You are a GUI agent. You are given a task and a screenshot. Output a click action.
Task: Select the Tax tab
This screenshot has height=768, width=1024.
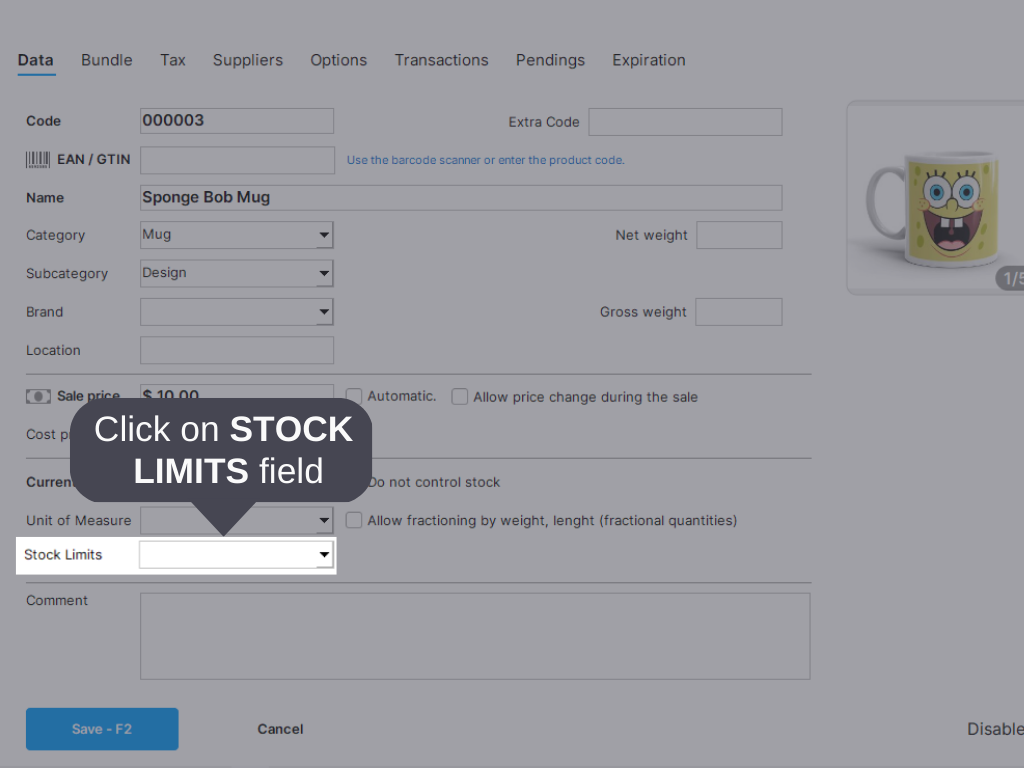click(172, 60)
